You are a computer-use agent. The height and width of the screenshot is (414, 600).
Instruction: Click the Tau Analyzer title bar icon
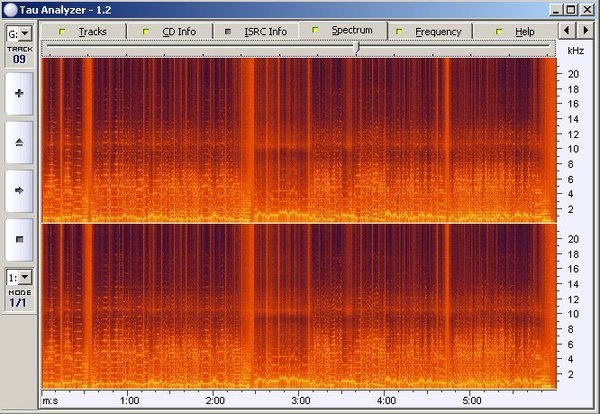click(10, 10)
